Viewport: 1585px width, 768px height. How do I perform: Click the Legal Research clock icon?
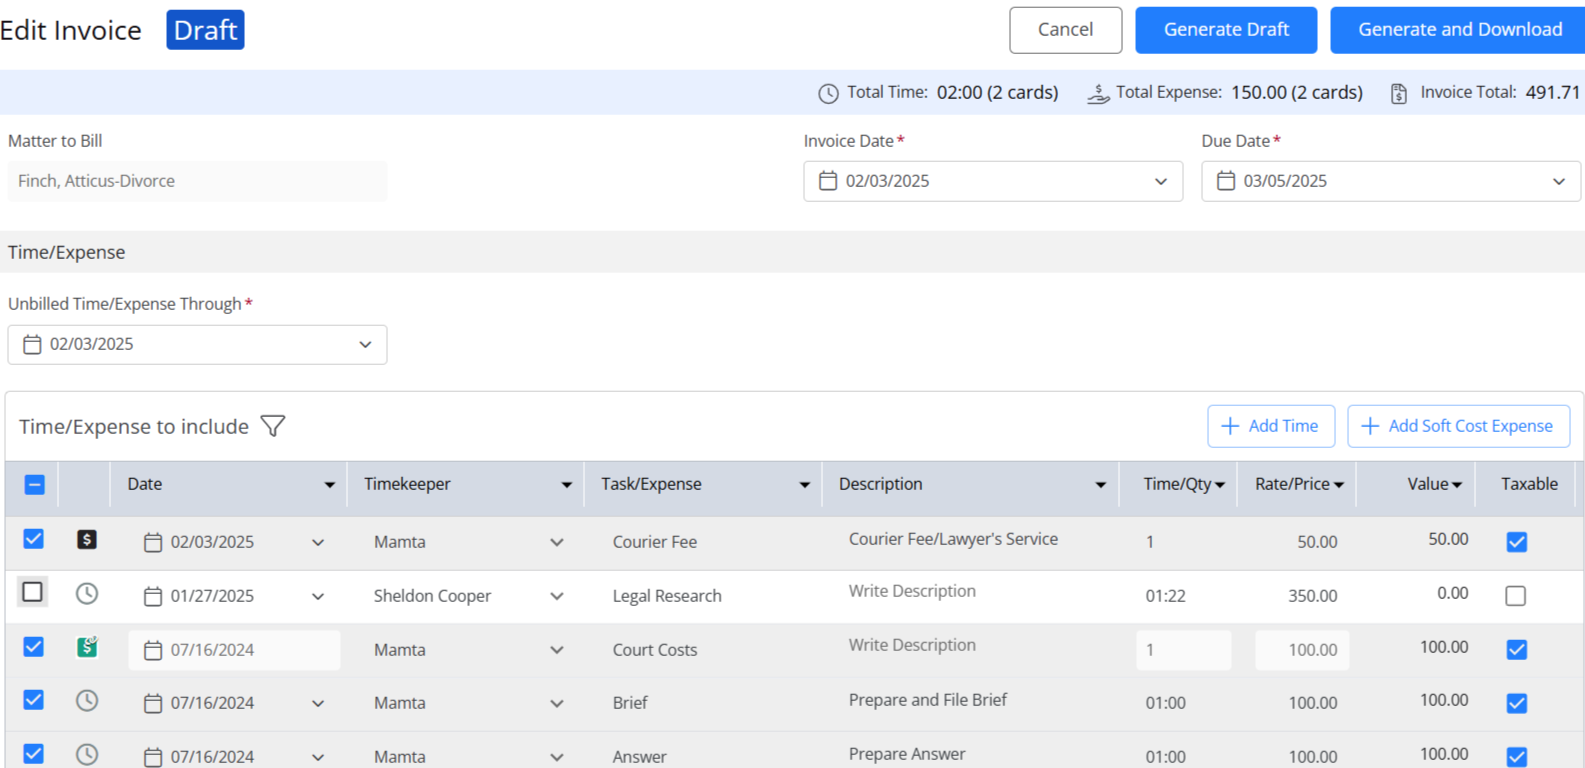[87, 594]
